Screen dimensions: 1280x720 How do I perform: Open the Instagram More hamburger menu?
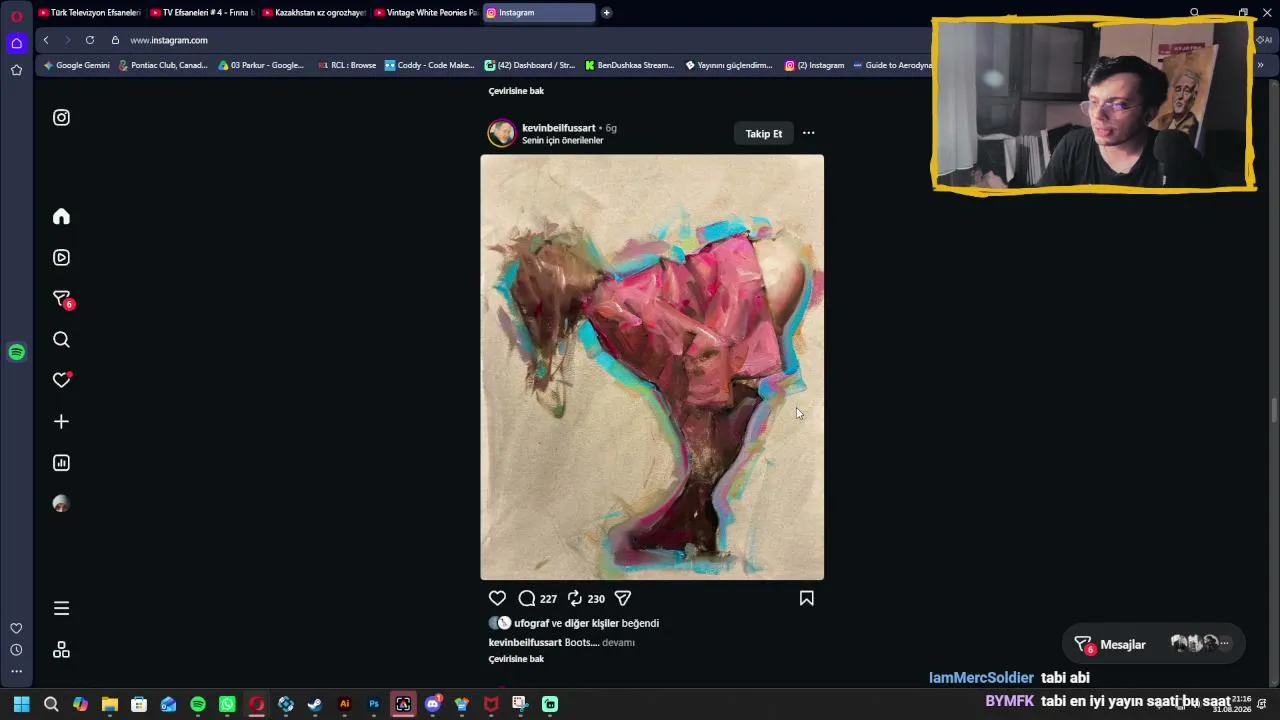(61, 608)
